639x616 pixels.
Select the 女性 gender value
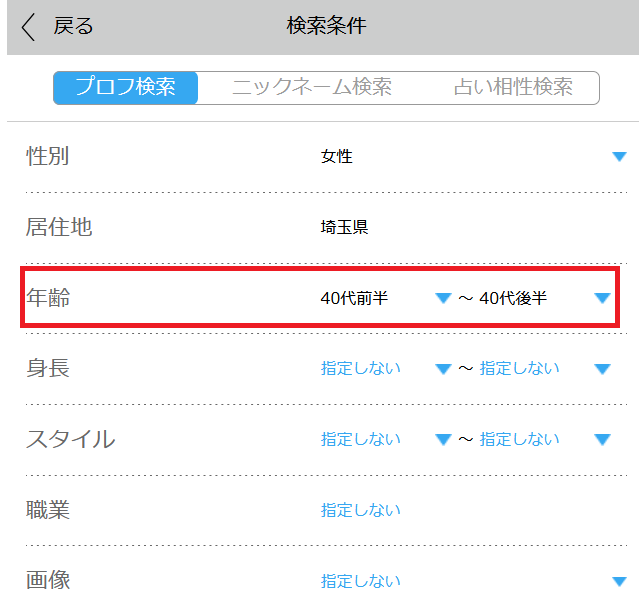click(337, 157)
